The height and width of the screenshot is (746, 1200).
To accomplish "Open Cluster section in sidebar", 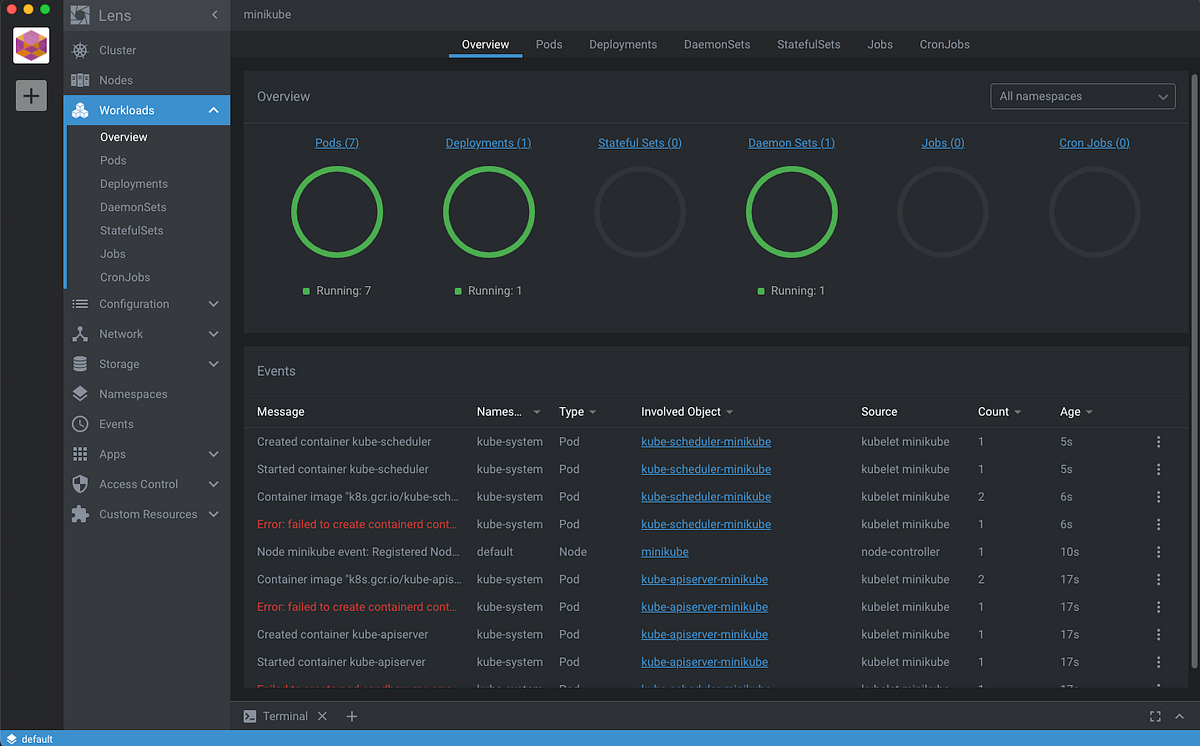I will pyautogui.click(x=117, y=50).
